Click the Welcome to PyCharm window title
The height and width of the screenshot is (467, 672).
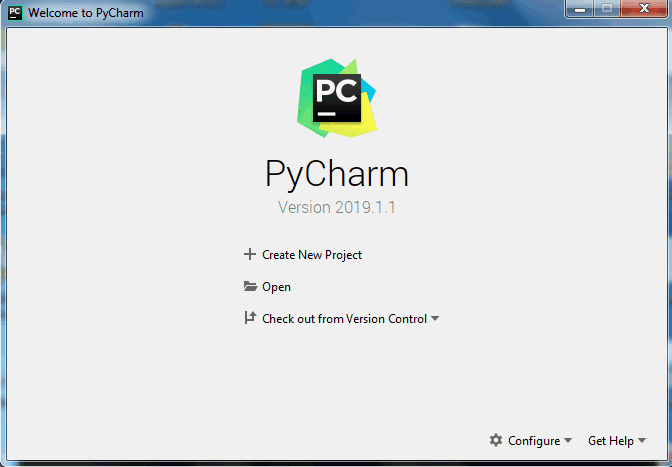pyautogui.click(x=86, y=13)
